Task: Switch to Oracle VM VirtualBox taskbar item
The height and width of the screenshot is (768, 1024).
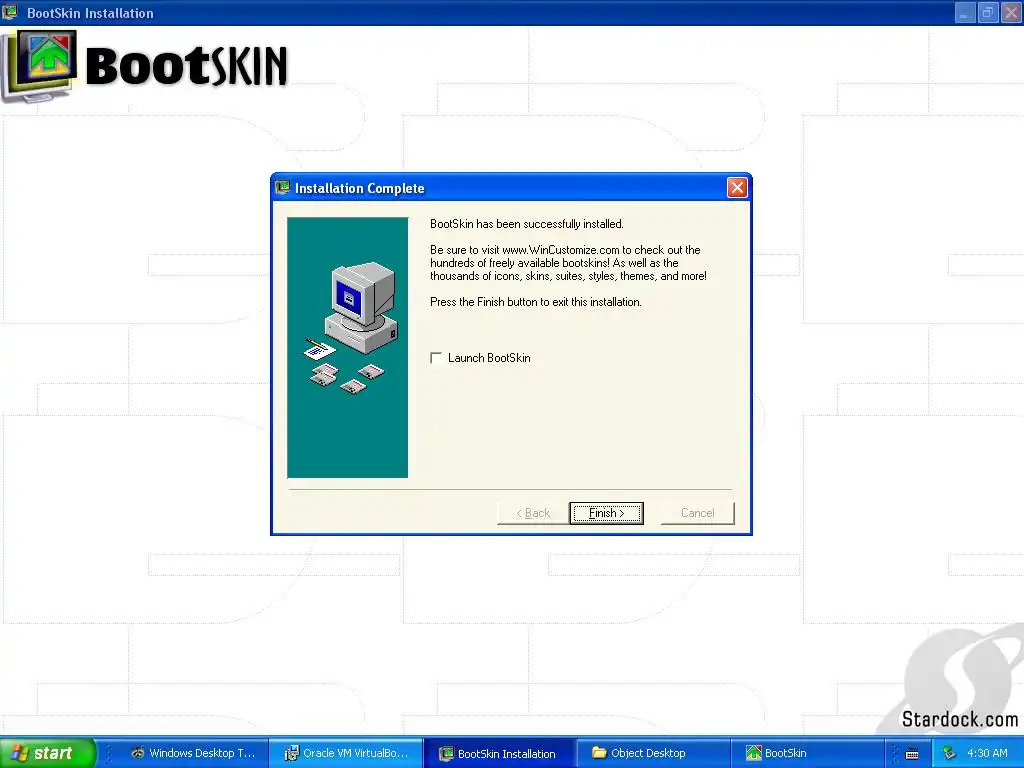Action: tap(346, 753)
